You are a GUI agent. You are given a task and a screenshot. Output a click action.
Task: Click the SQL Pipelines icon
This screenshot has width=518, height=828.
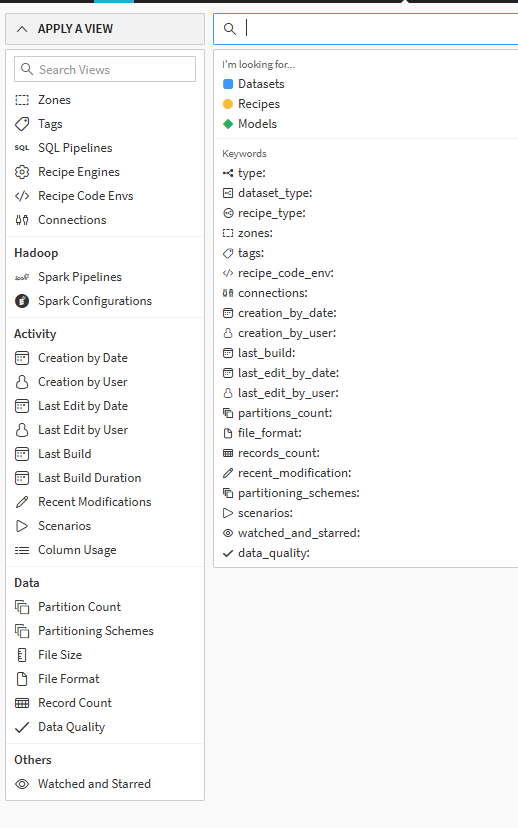(x=22, y=148)
